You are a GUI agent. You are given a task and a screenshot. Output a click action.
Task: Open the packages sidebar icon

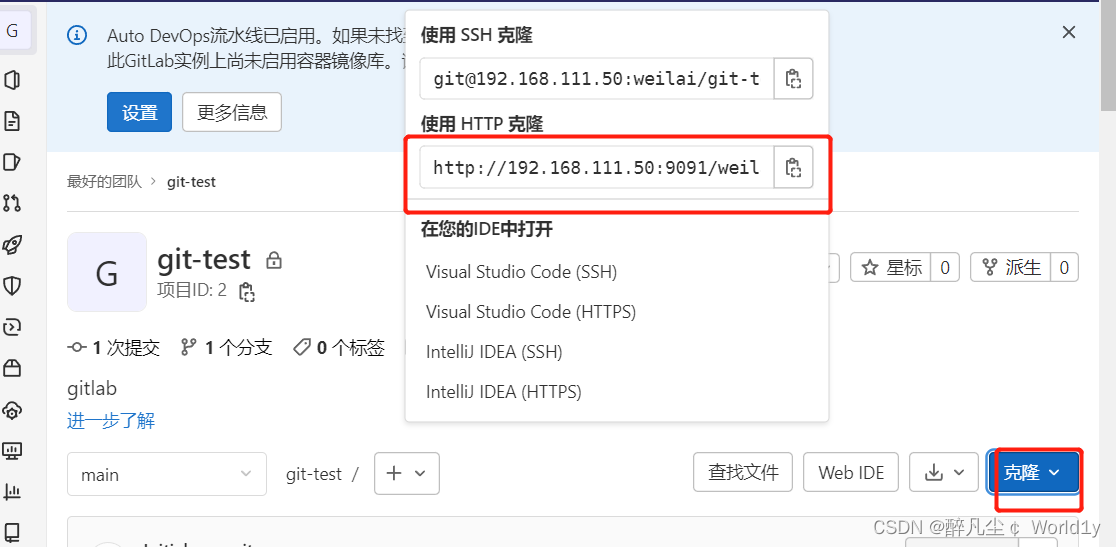(x=12, y=368)
